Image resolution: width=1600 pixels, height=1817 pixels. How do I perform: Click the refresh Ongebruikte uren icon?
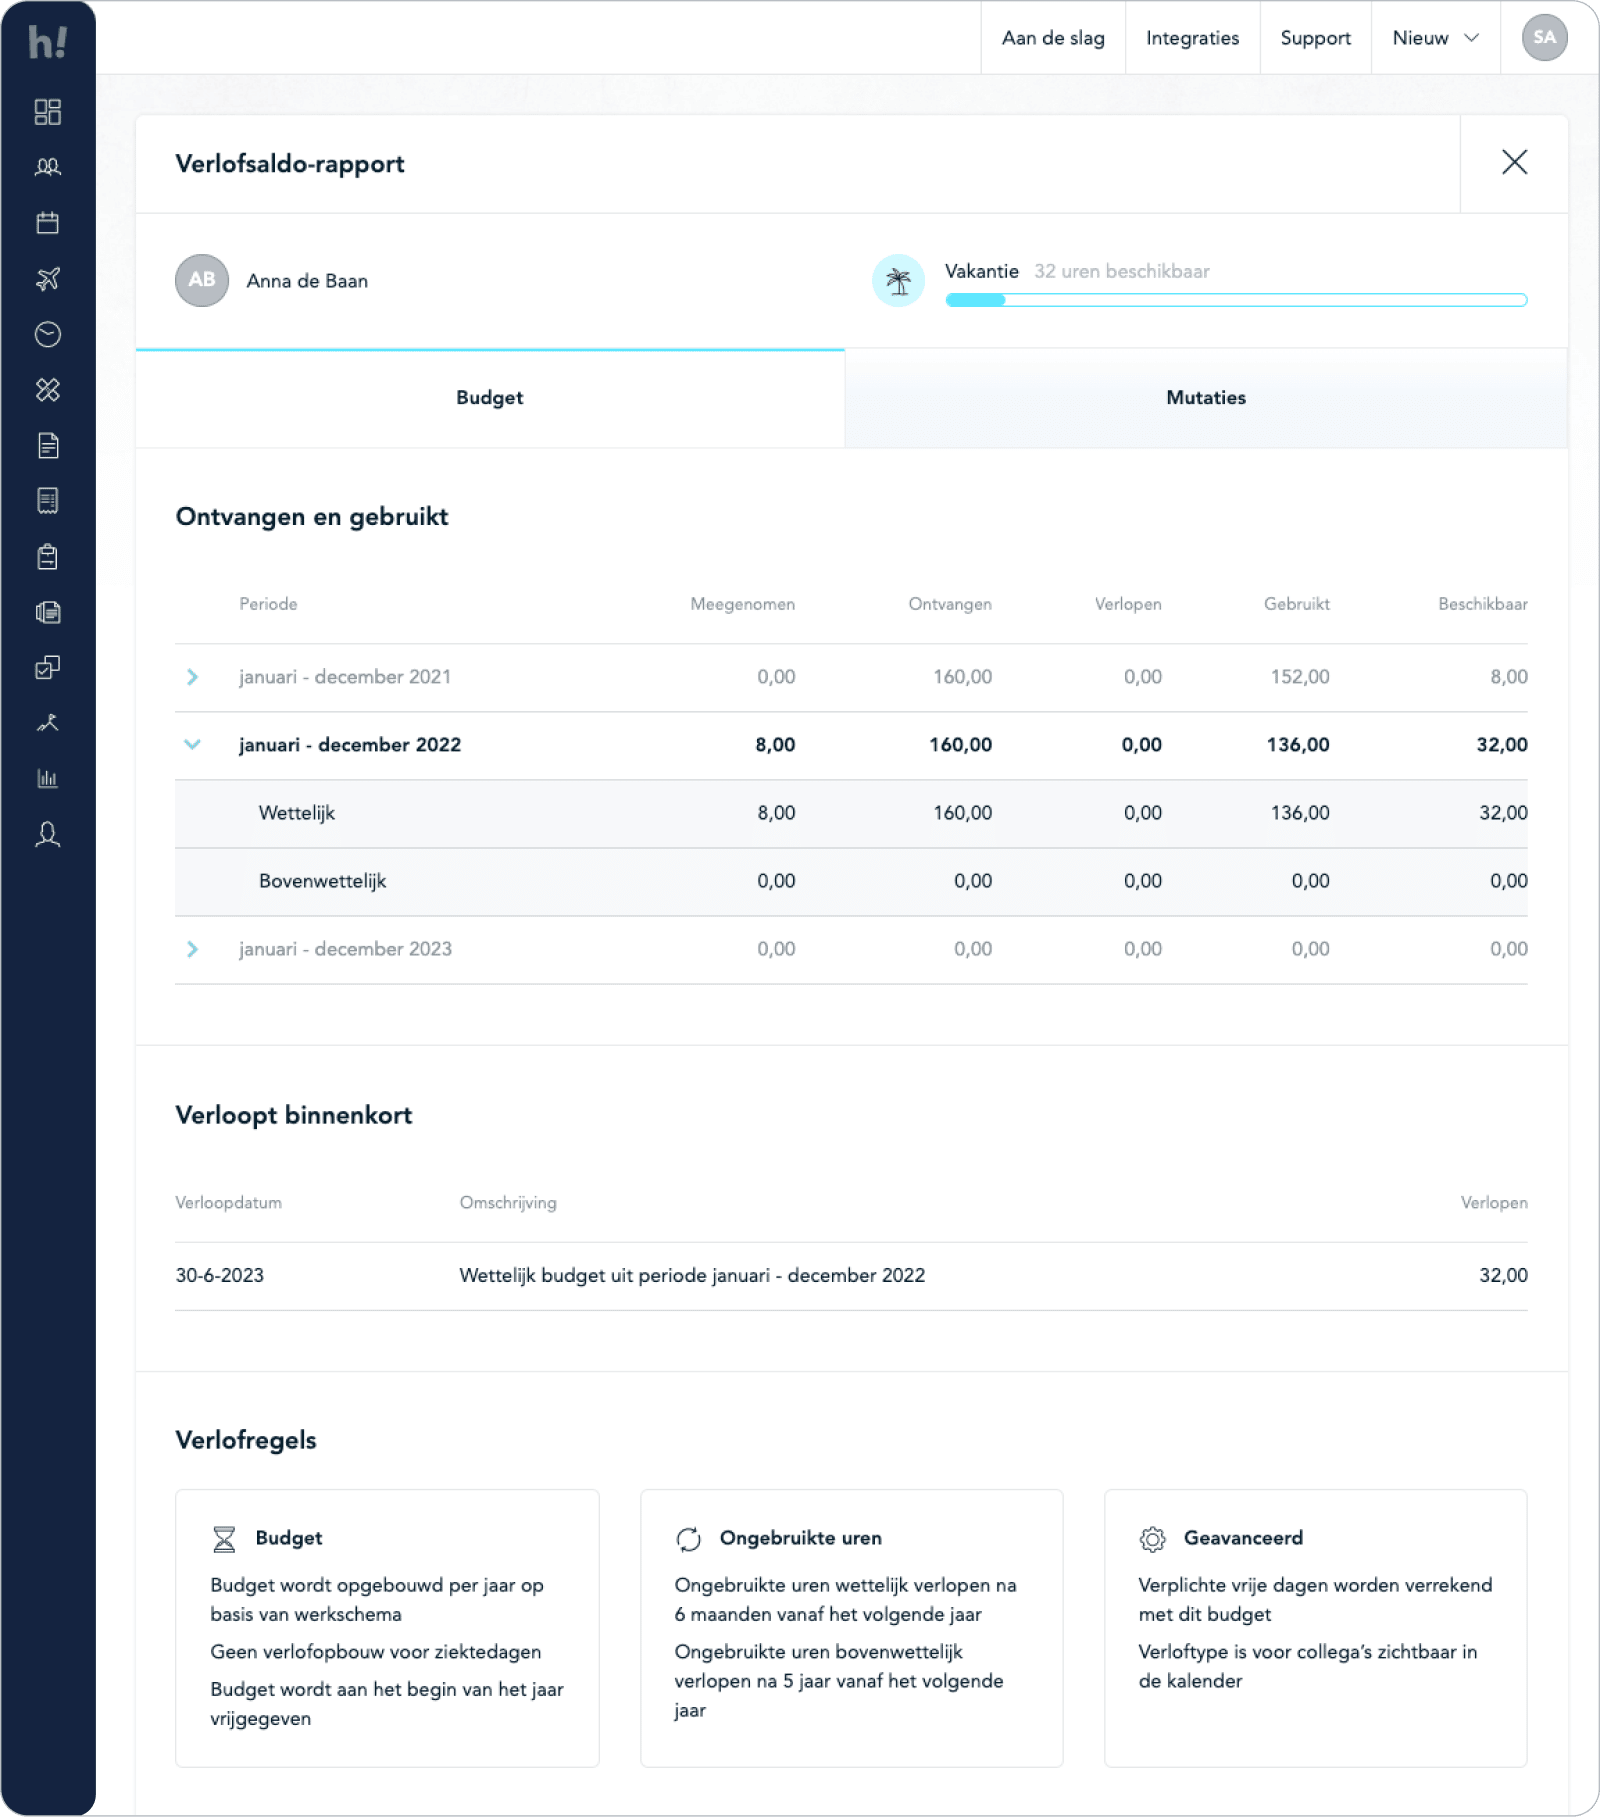pos(689,1539)
